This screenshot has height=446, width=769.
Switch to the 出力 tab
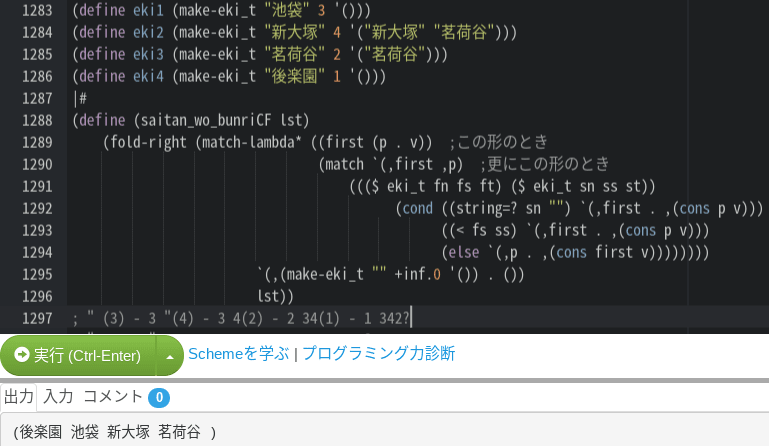pos(18,396)
